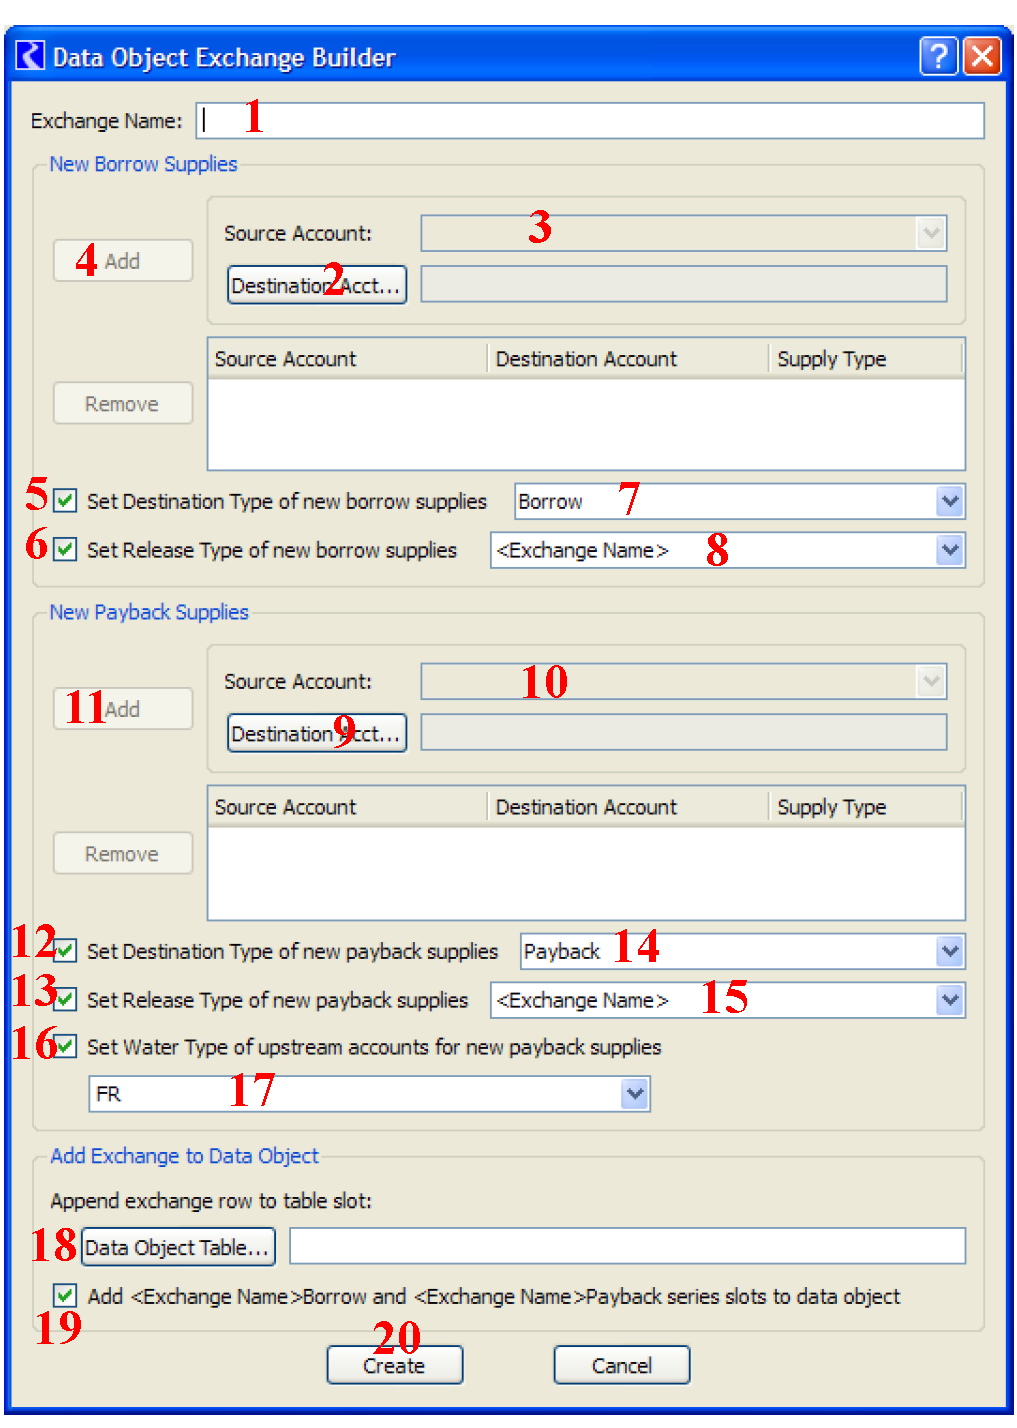Close the Data Object Exchange Builder dialog
The image size is (1017, 1428).
pyautogui.click(x=982, y=56)
